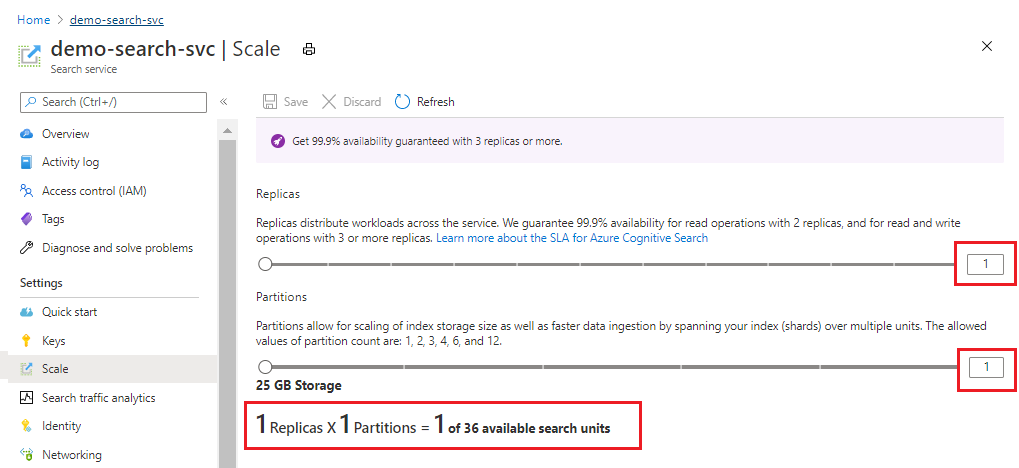Collapse the sidebar using the double chevron
The width and height of the screenshot is (1019, 468).
click(224, 102)
